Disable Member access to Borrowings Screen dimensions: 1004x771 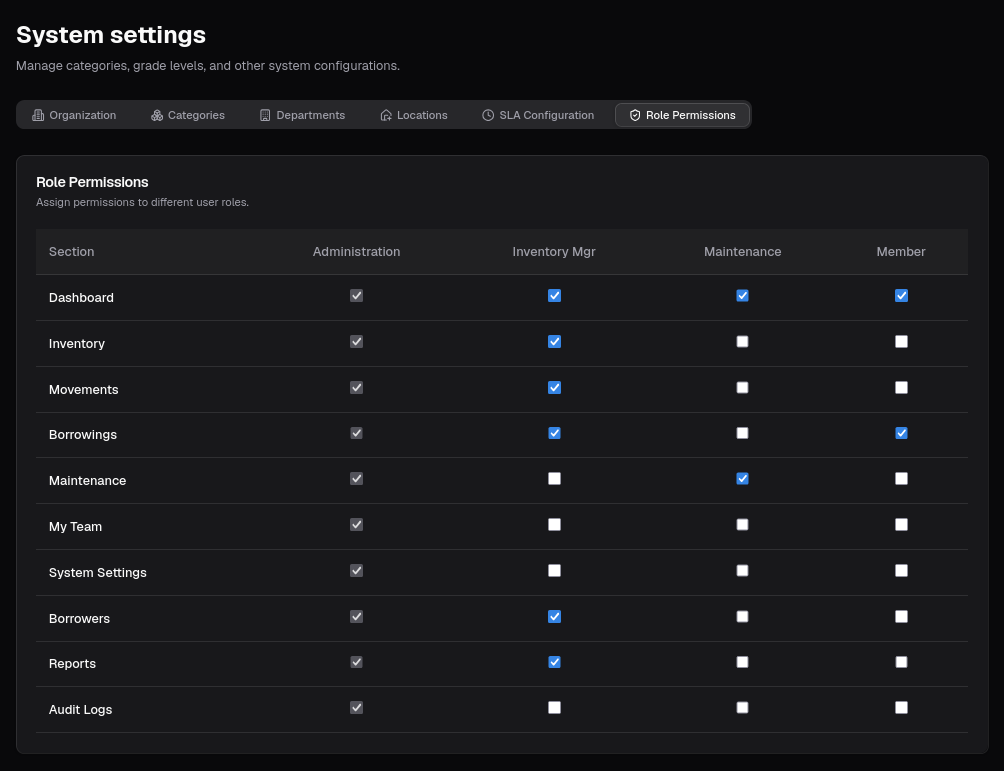[x=901, y=433]
